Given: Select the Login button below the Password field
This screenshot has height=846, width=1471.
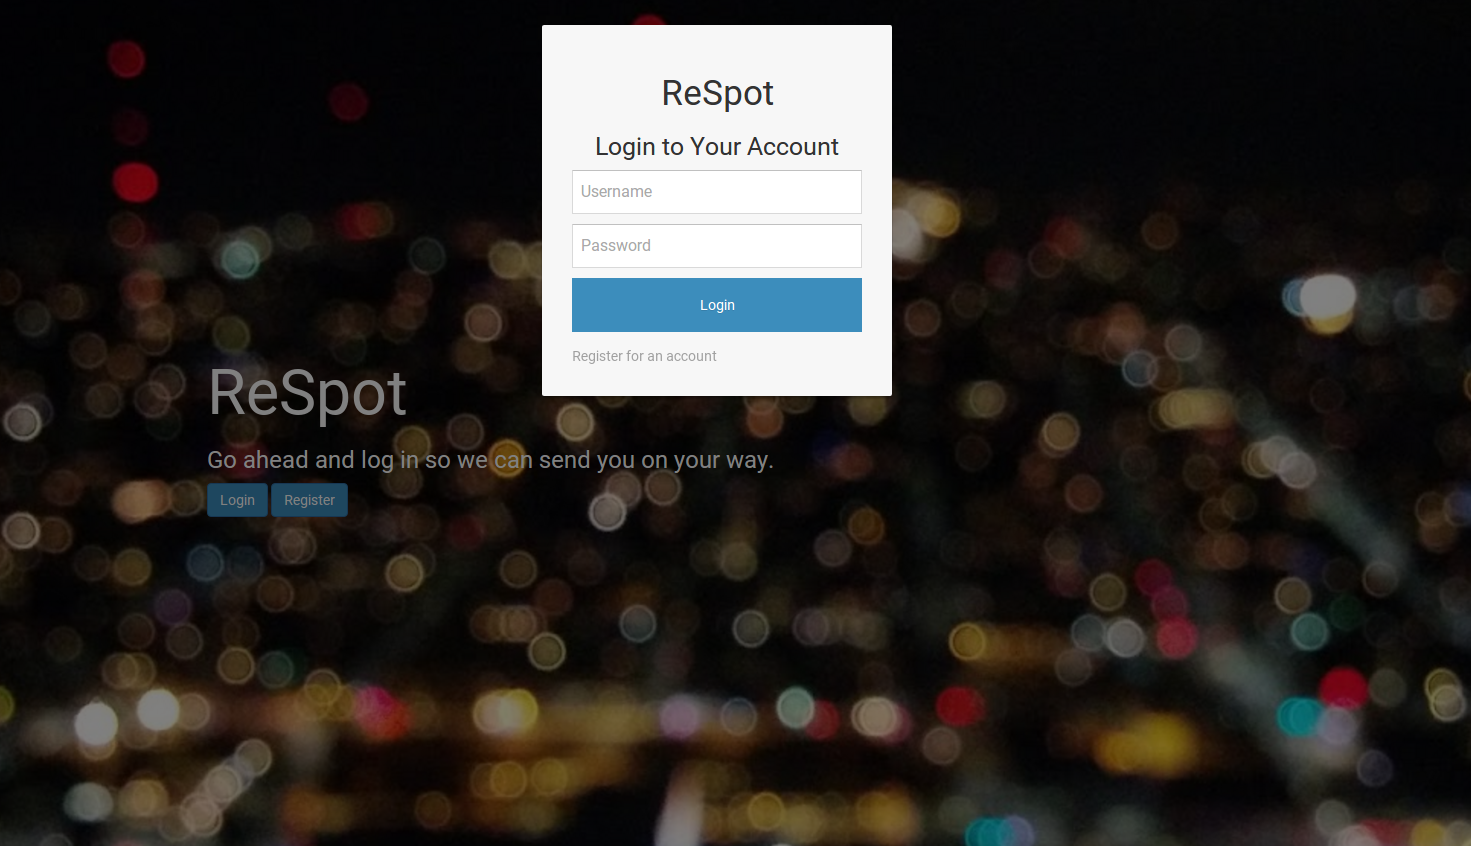Looking at the screenshot, I should pyautogui.click(x=716, y=305).
